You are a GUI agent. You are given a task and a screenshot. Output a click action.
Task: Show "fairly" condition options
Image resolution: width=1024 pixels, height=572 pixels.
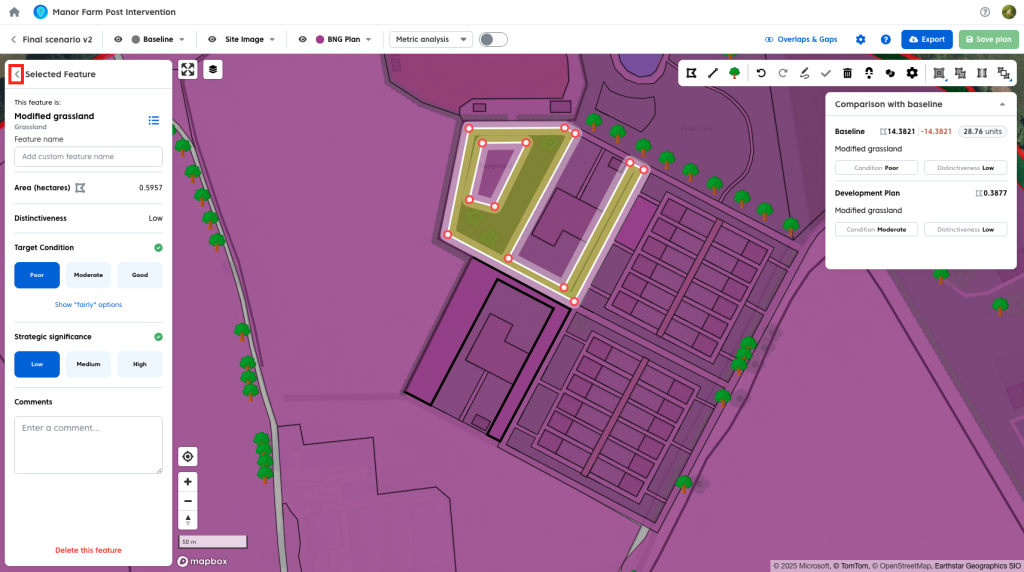click(x=88, y=304)
